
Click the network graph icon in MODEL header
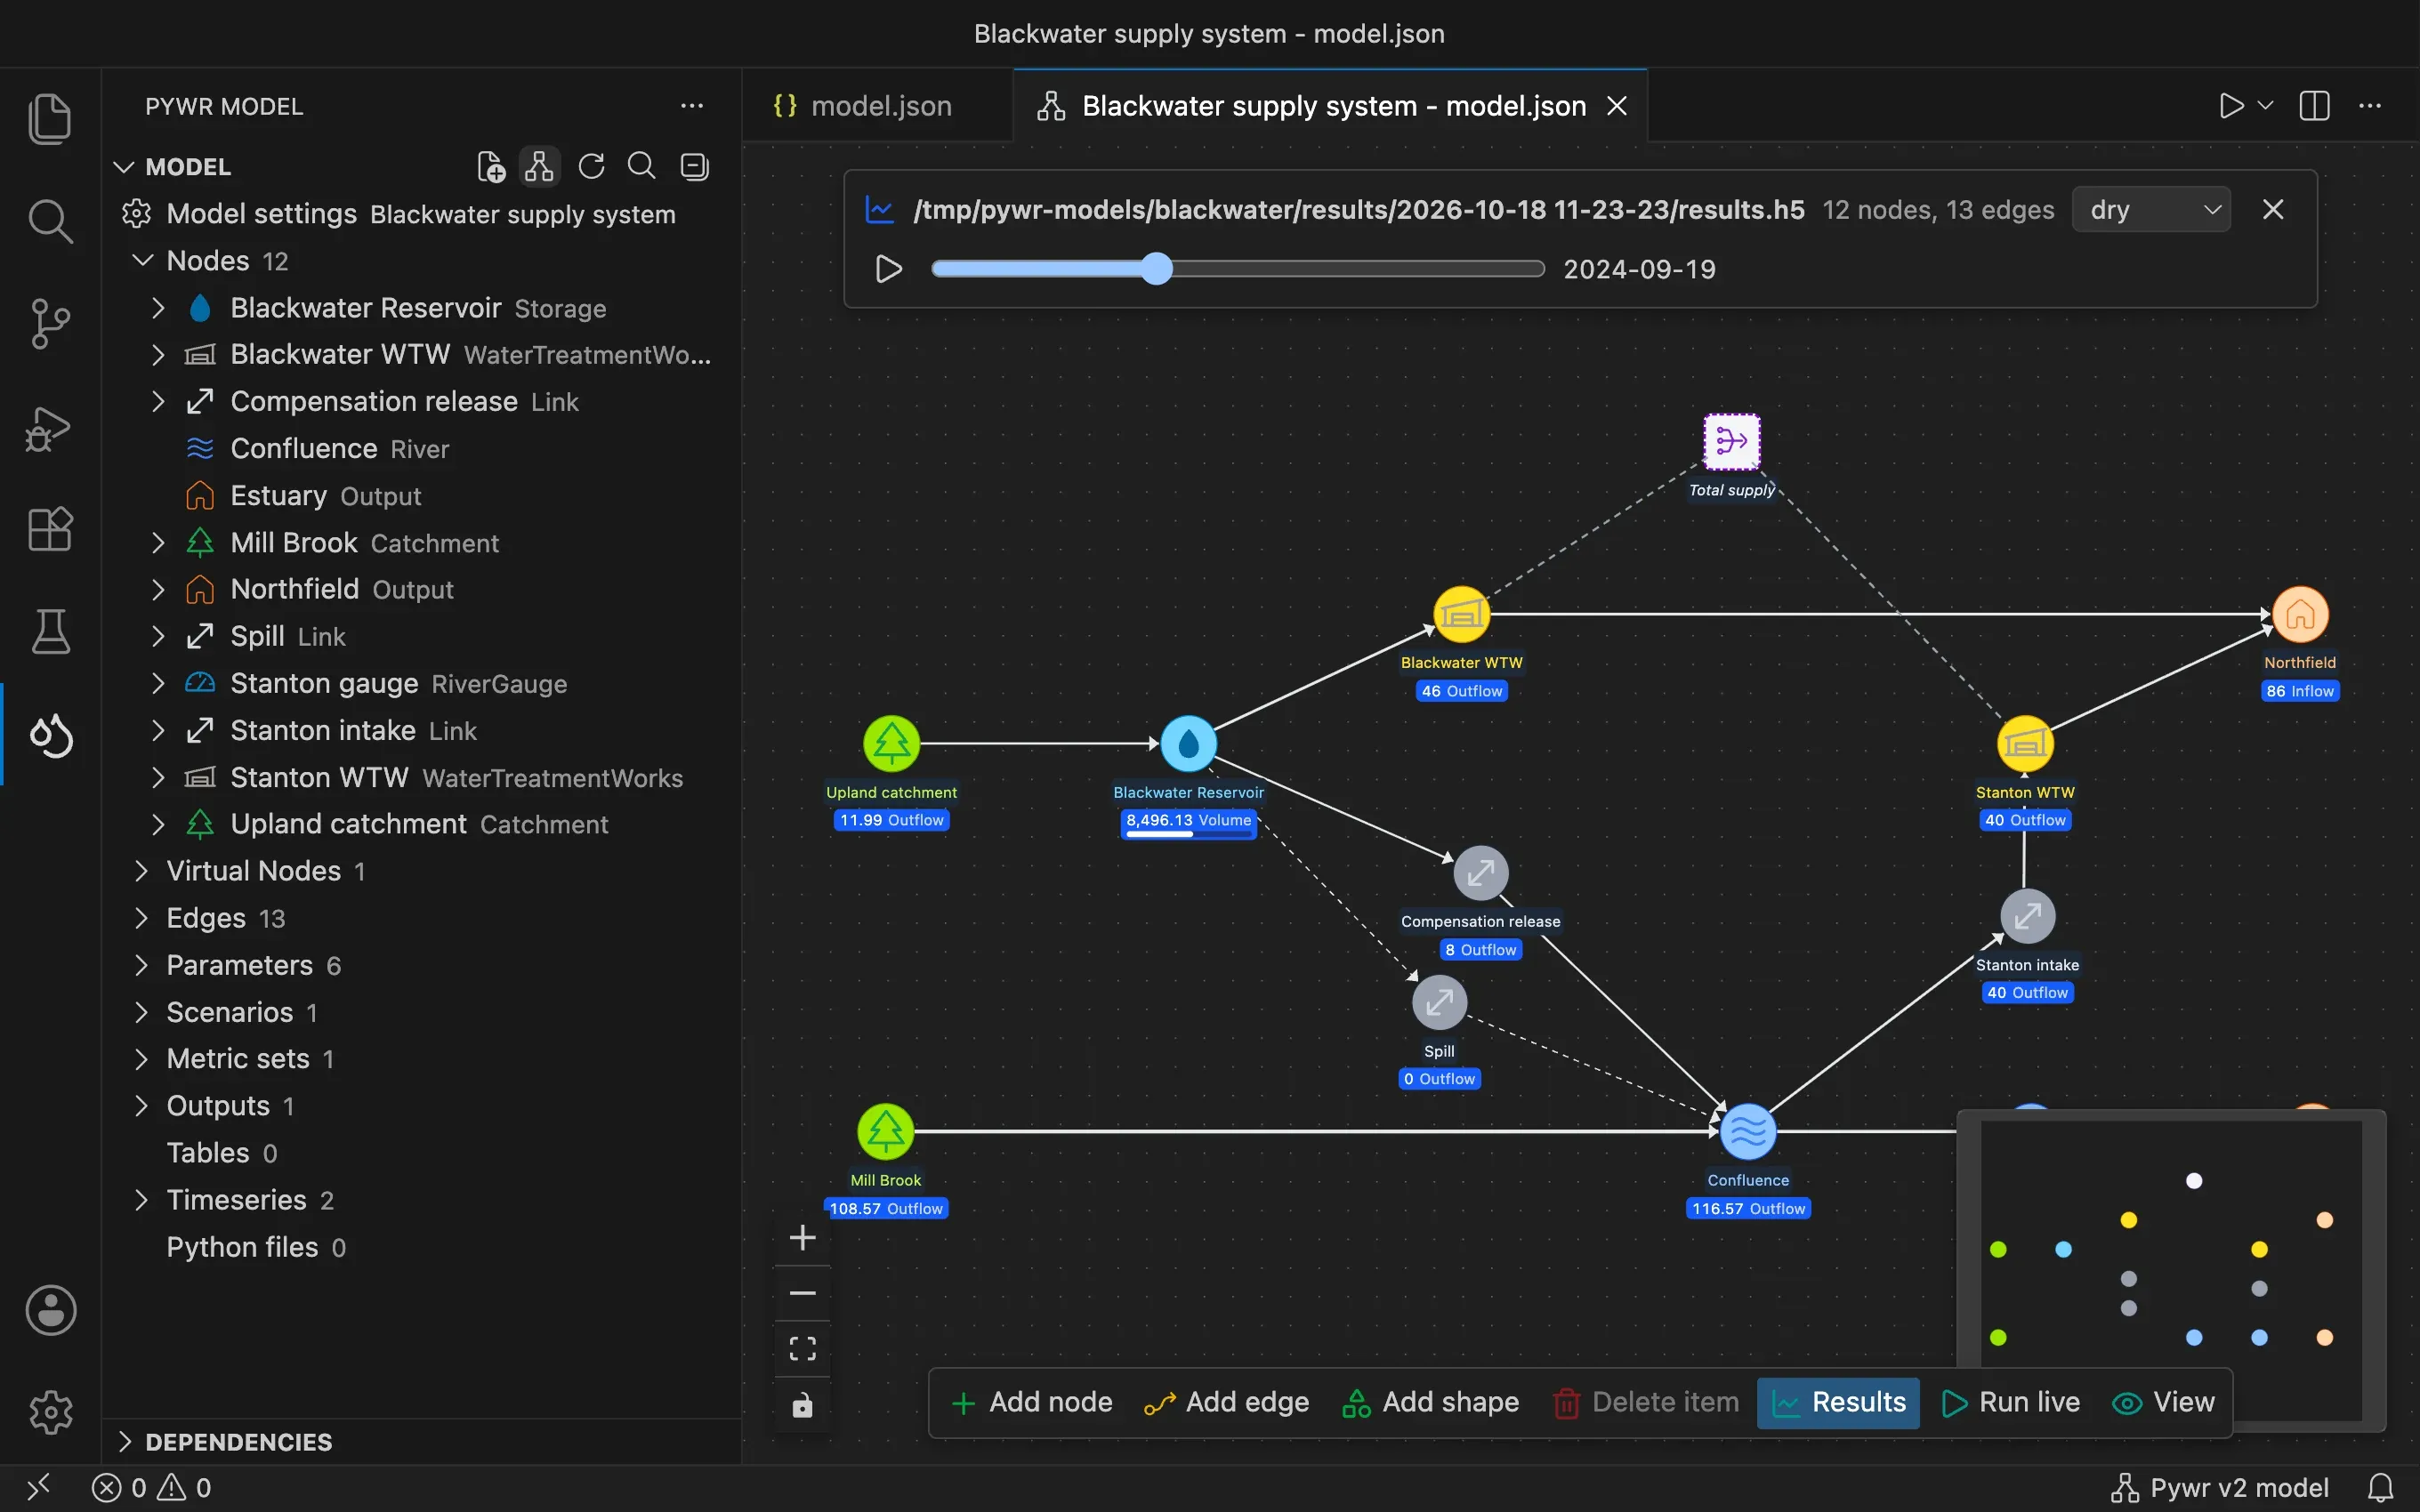tap(540, 166)
